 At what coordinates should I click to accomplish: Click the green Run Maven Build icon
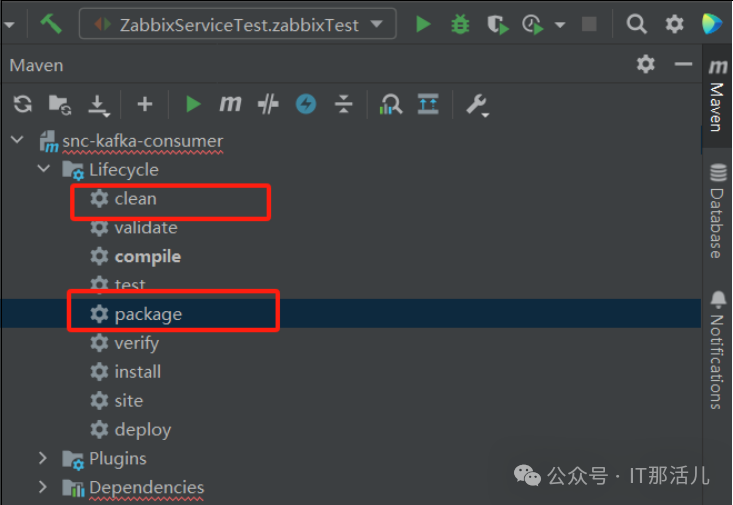click(193, 104)
